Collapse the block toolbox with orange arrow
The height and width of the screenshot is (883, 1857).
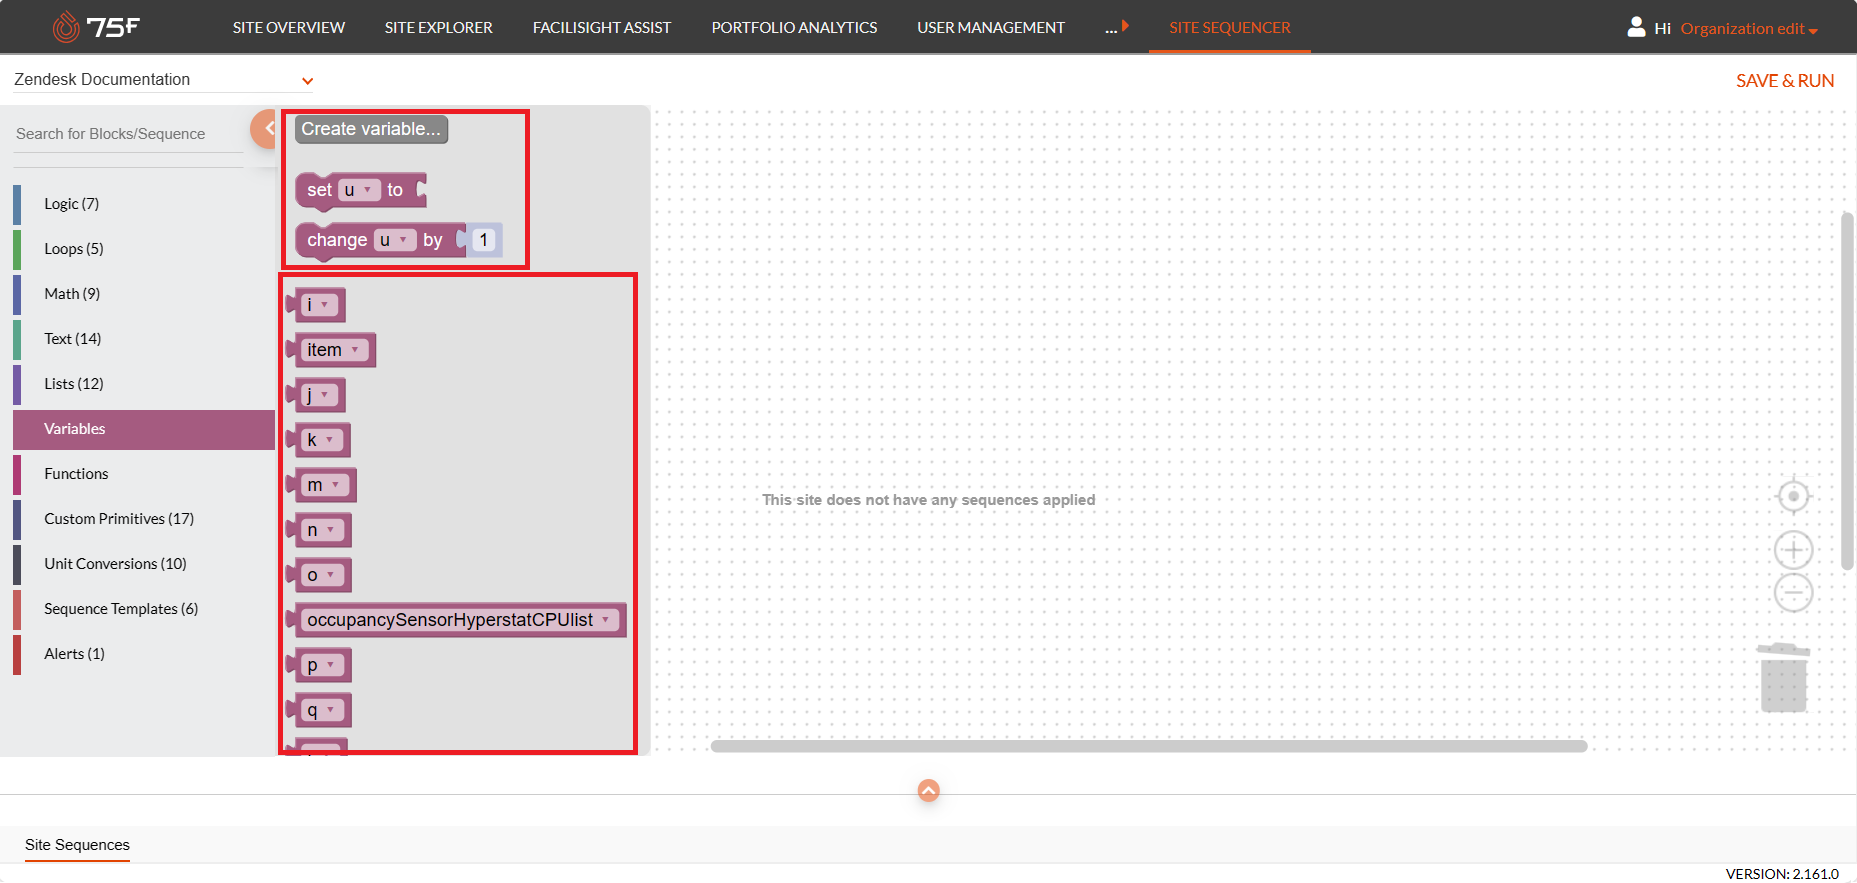pyautogui.click(x=266, y=129)
